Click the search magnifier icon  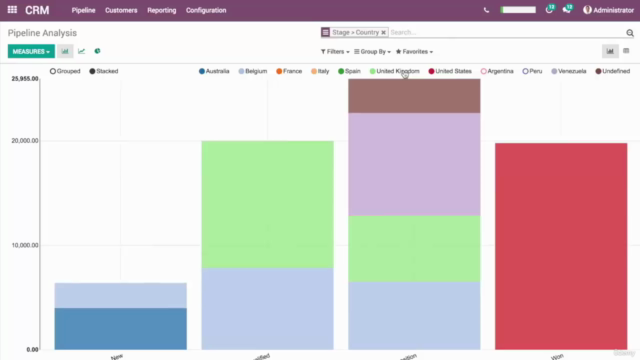[x=630, y=33]
